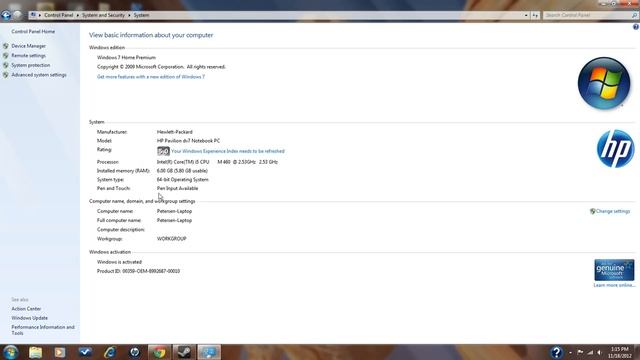The image size is (640, 360).
Task: Open Action Center under See also
Action: 26,309
